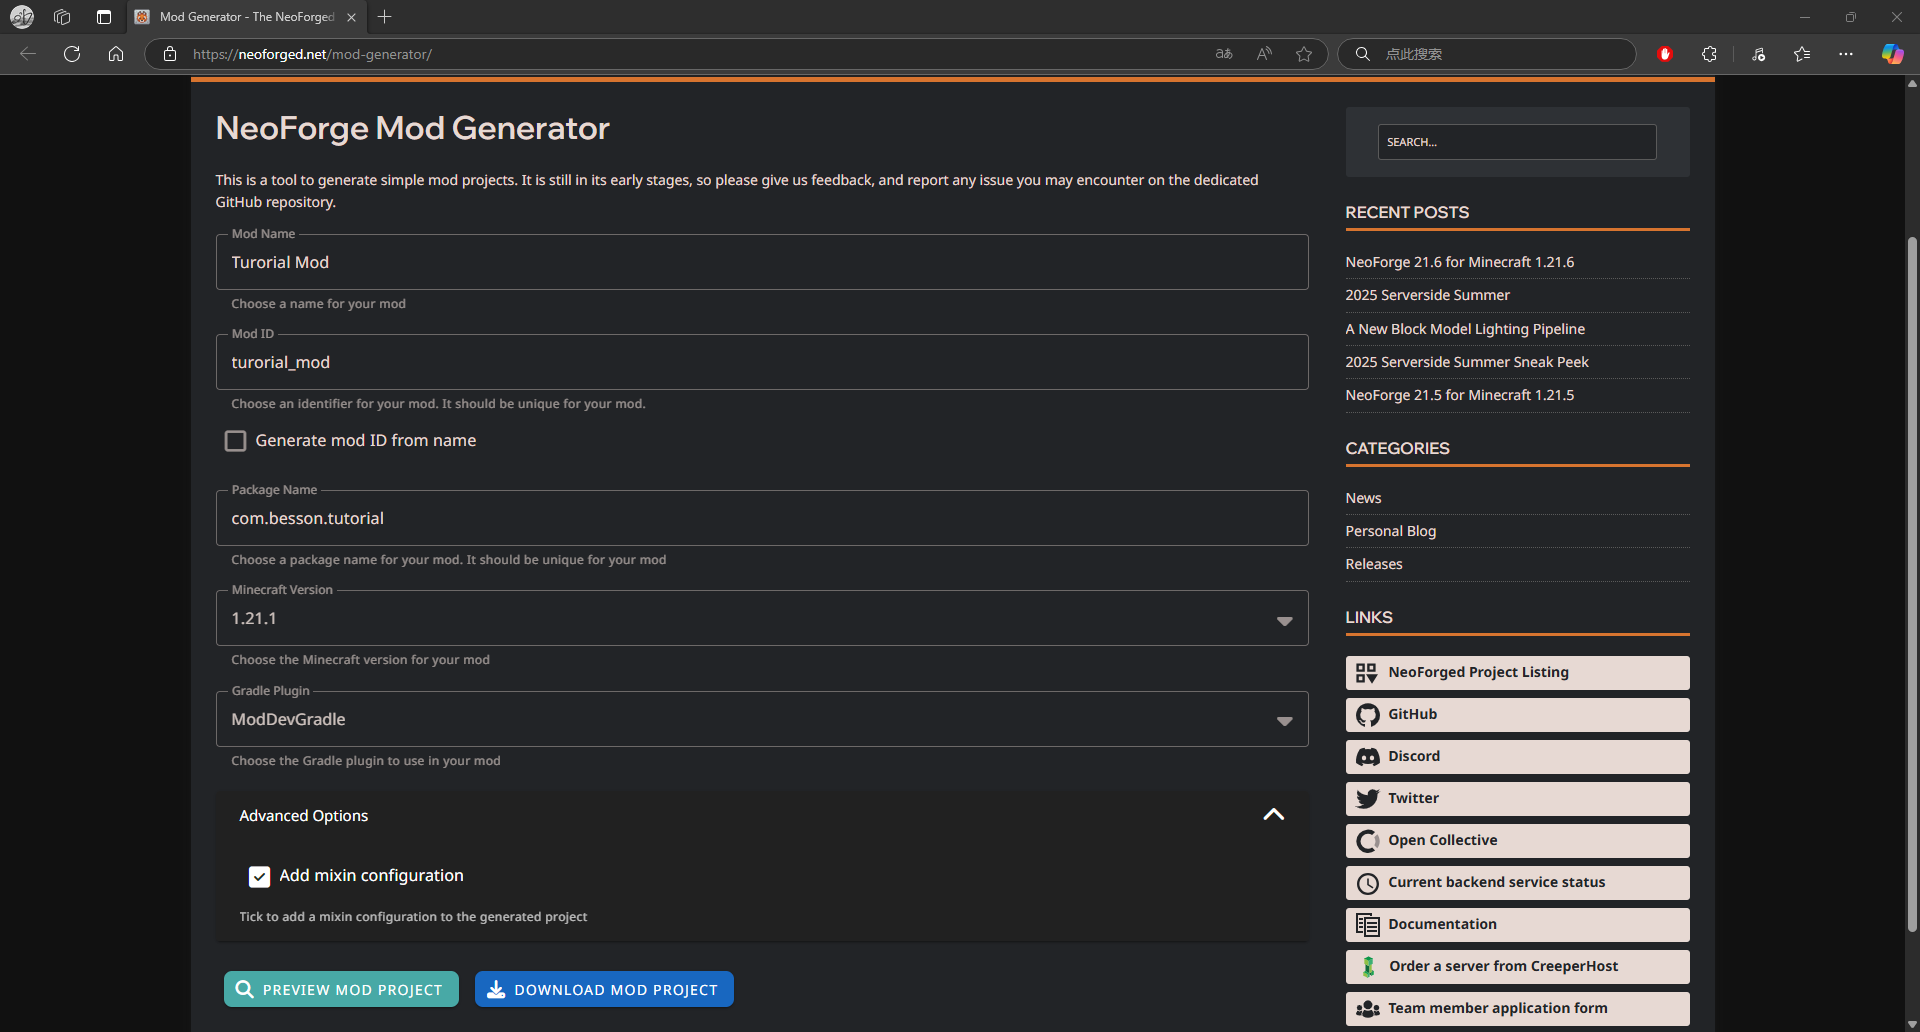This screenshot has height=1032, width=1920.
Task: Click the NeoForge Mod Generator heading
Action: [x=412, y=128]
